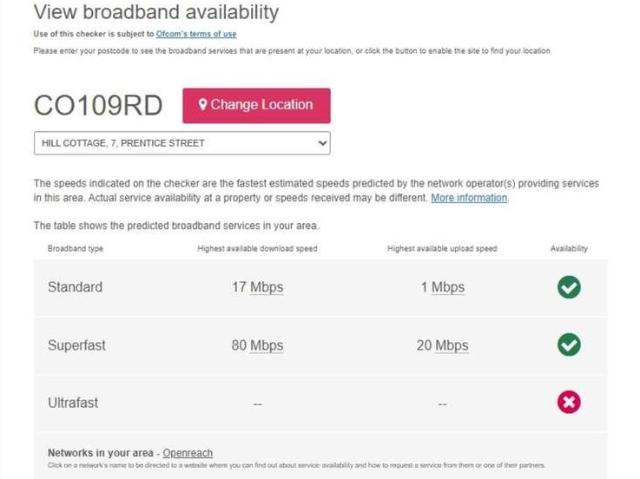Click the Mbps unit beside 1 in Standard row

pos(448,287)
